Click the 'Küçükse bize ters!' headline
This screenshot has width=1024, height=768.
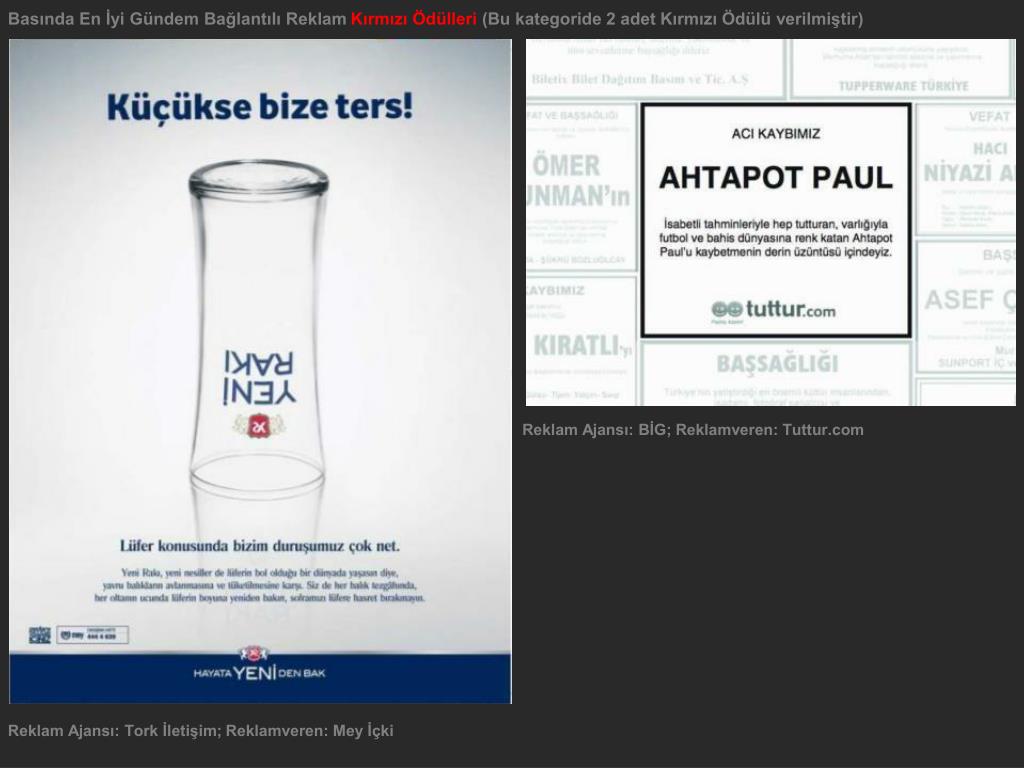[x=260, y=107]
